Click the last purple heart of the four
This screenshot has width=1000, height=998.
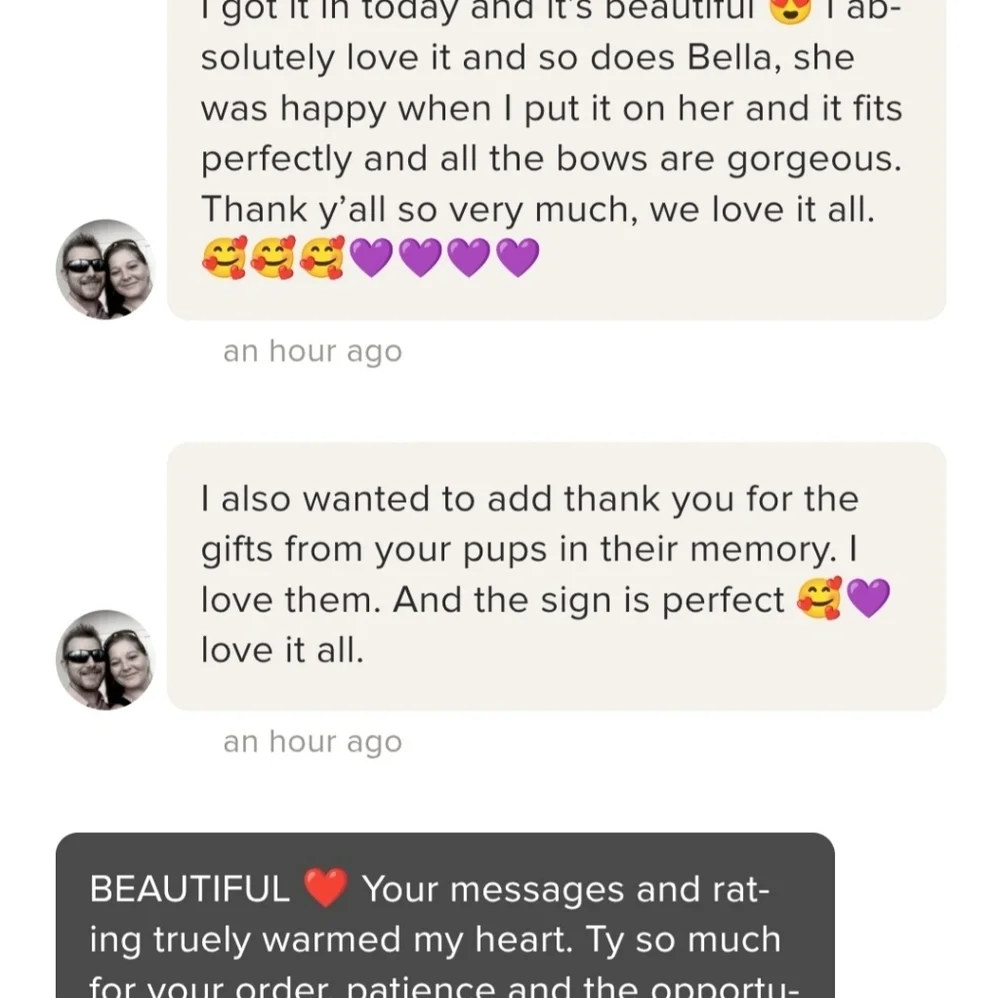coord(518,258)
